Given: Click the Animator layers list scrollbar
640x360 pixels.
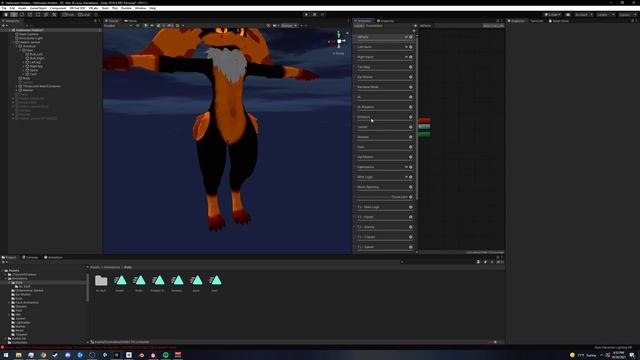Looking at the screenshot, I should (416, 118).
